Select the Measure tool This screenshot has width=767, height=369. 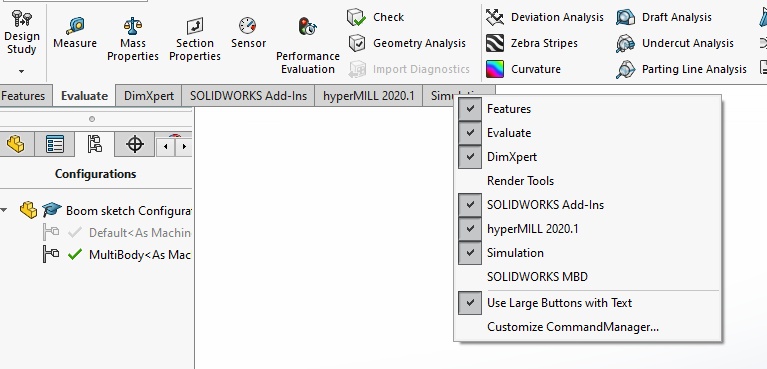click(75, 33)
